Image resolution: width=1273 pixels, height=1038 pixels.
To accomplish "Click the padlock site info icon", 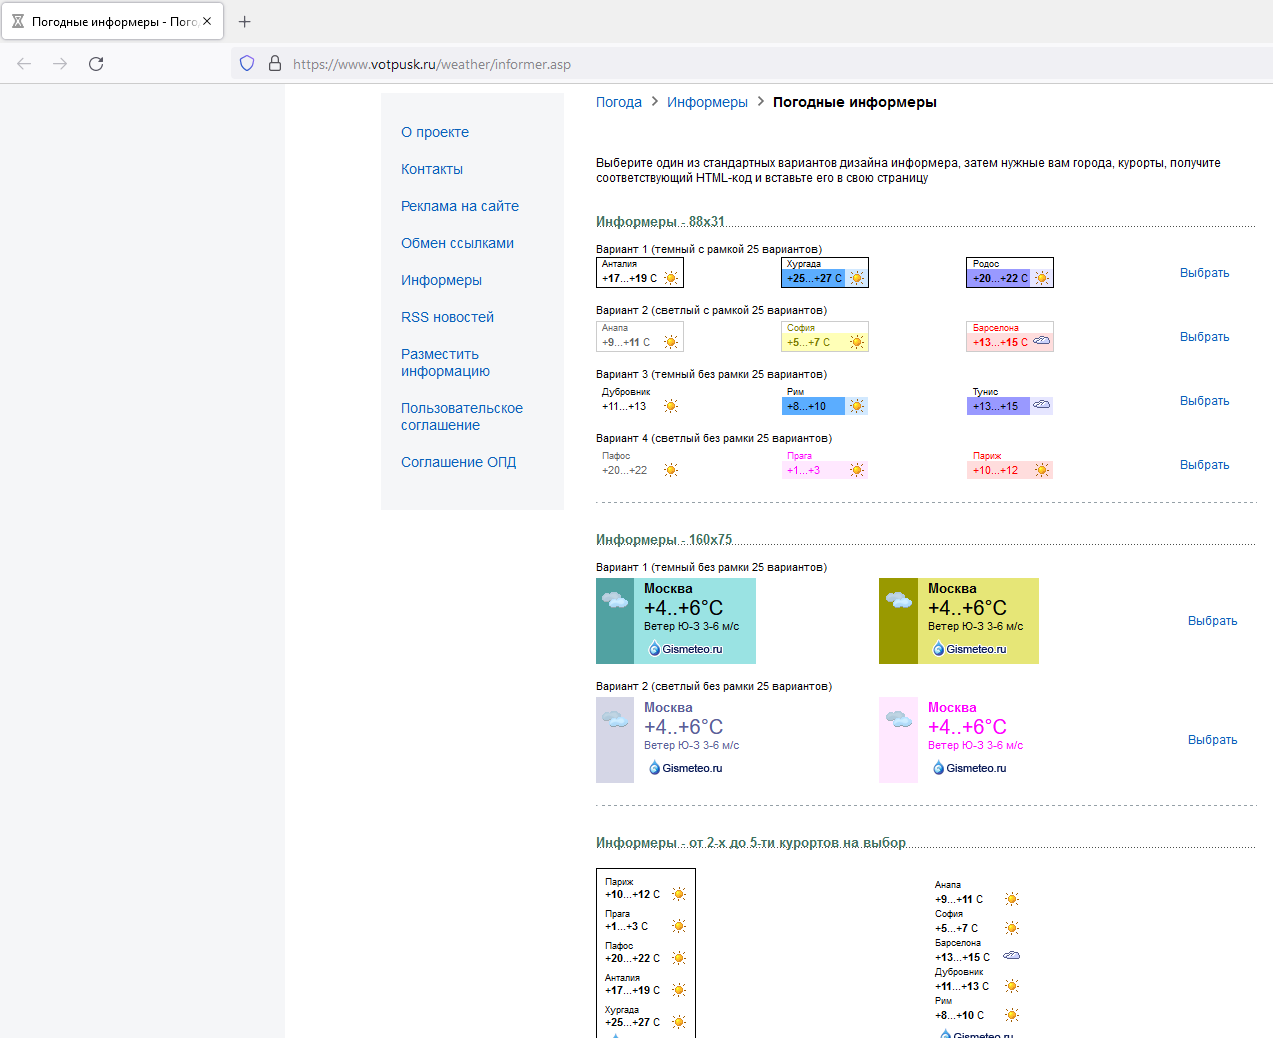I will (275, 64).
